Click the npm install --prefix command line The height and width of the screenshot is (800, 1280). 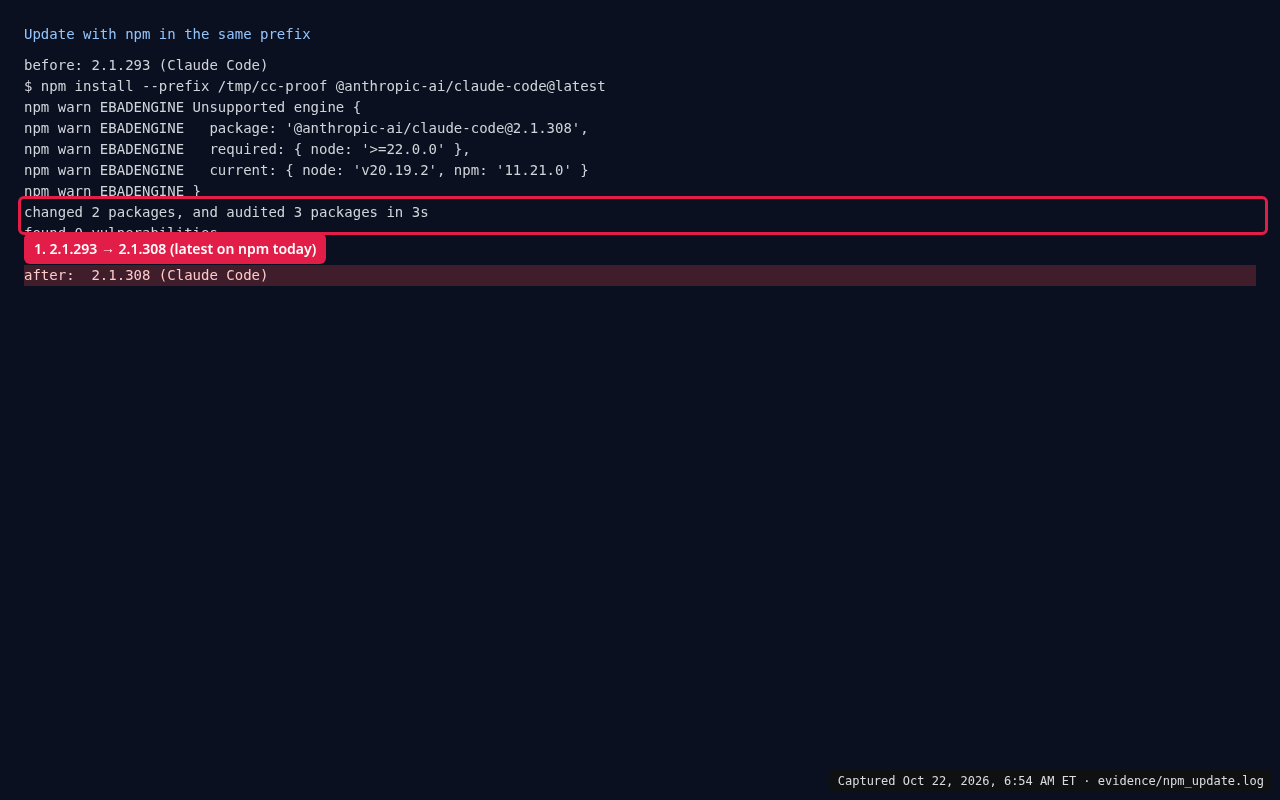[x=315, y=86]
